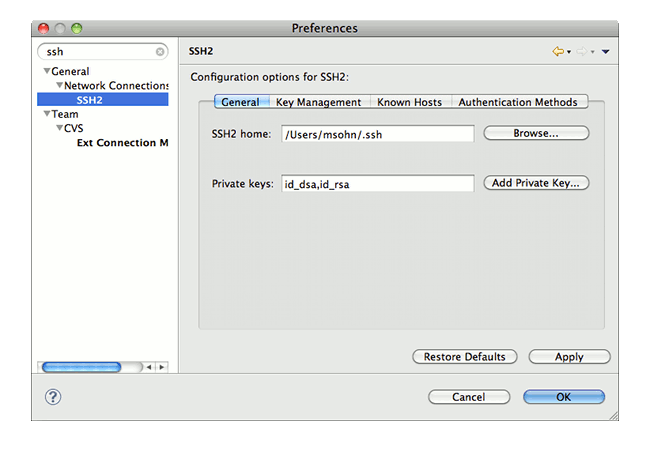The width and height of the screenshot is (650, 464).
Task: Collapse the Team tree node
Action: [46, 115]
